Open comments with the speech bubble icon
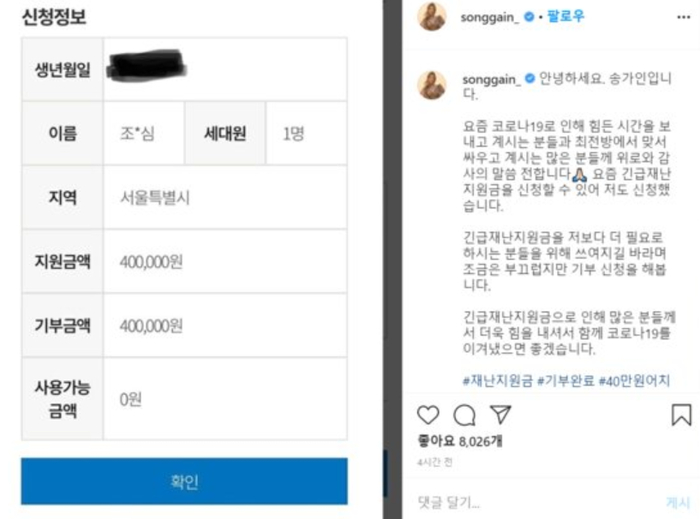The height and width of the screenshot is (519, 700). [464, 415]
